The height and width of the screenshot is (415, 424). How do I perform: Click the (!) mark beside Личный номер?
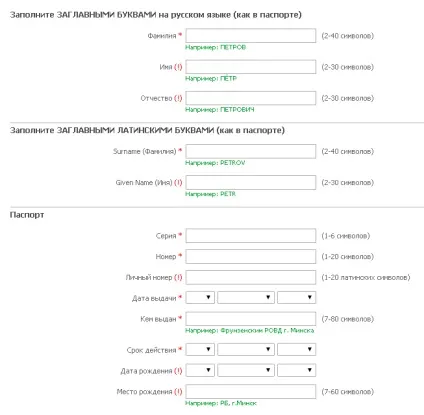point(178,277)
